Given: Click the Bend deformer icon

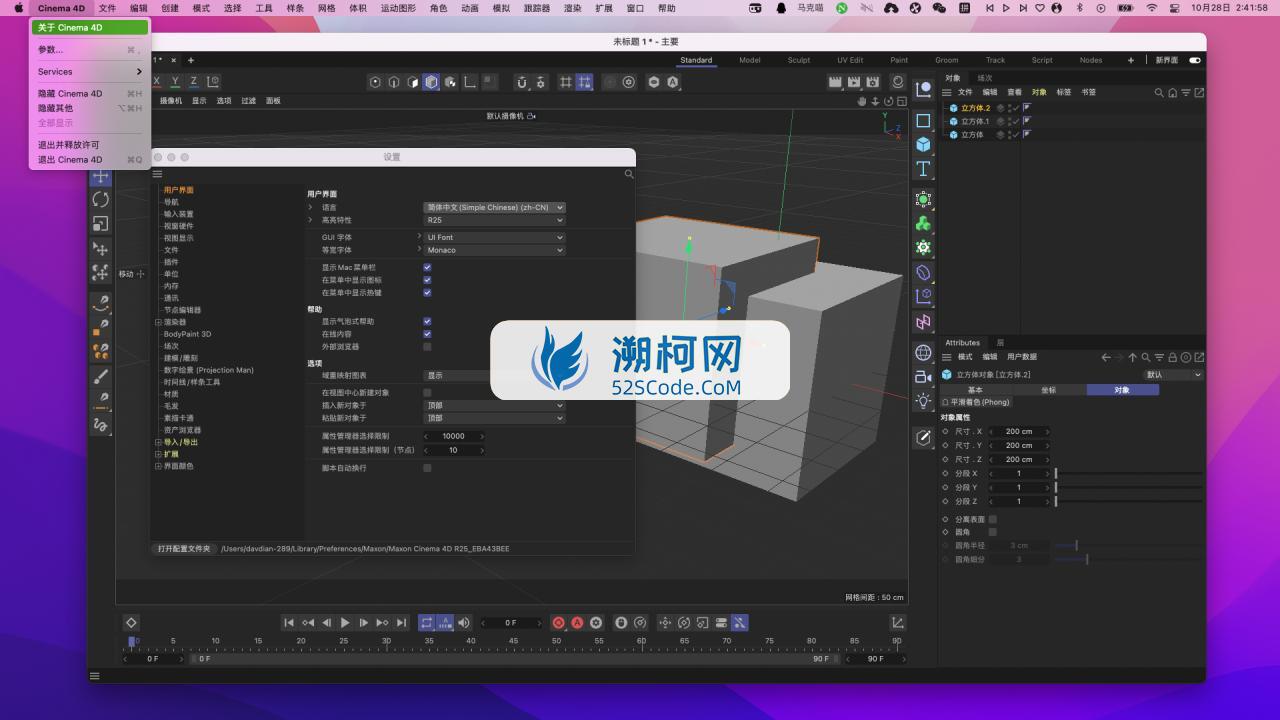Looking at the screenshot, I should pos(923,272).
